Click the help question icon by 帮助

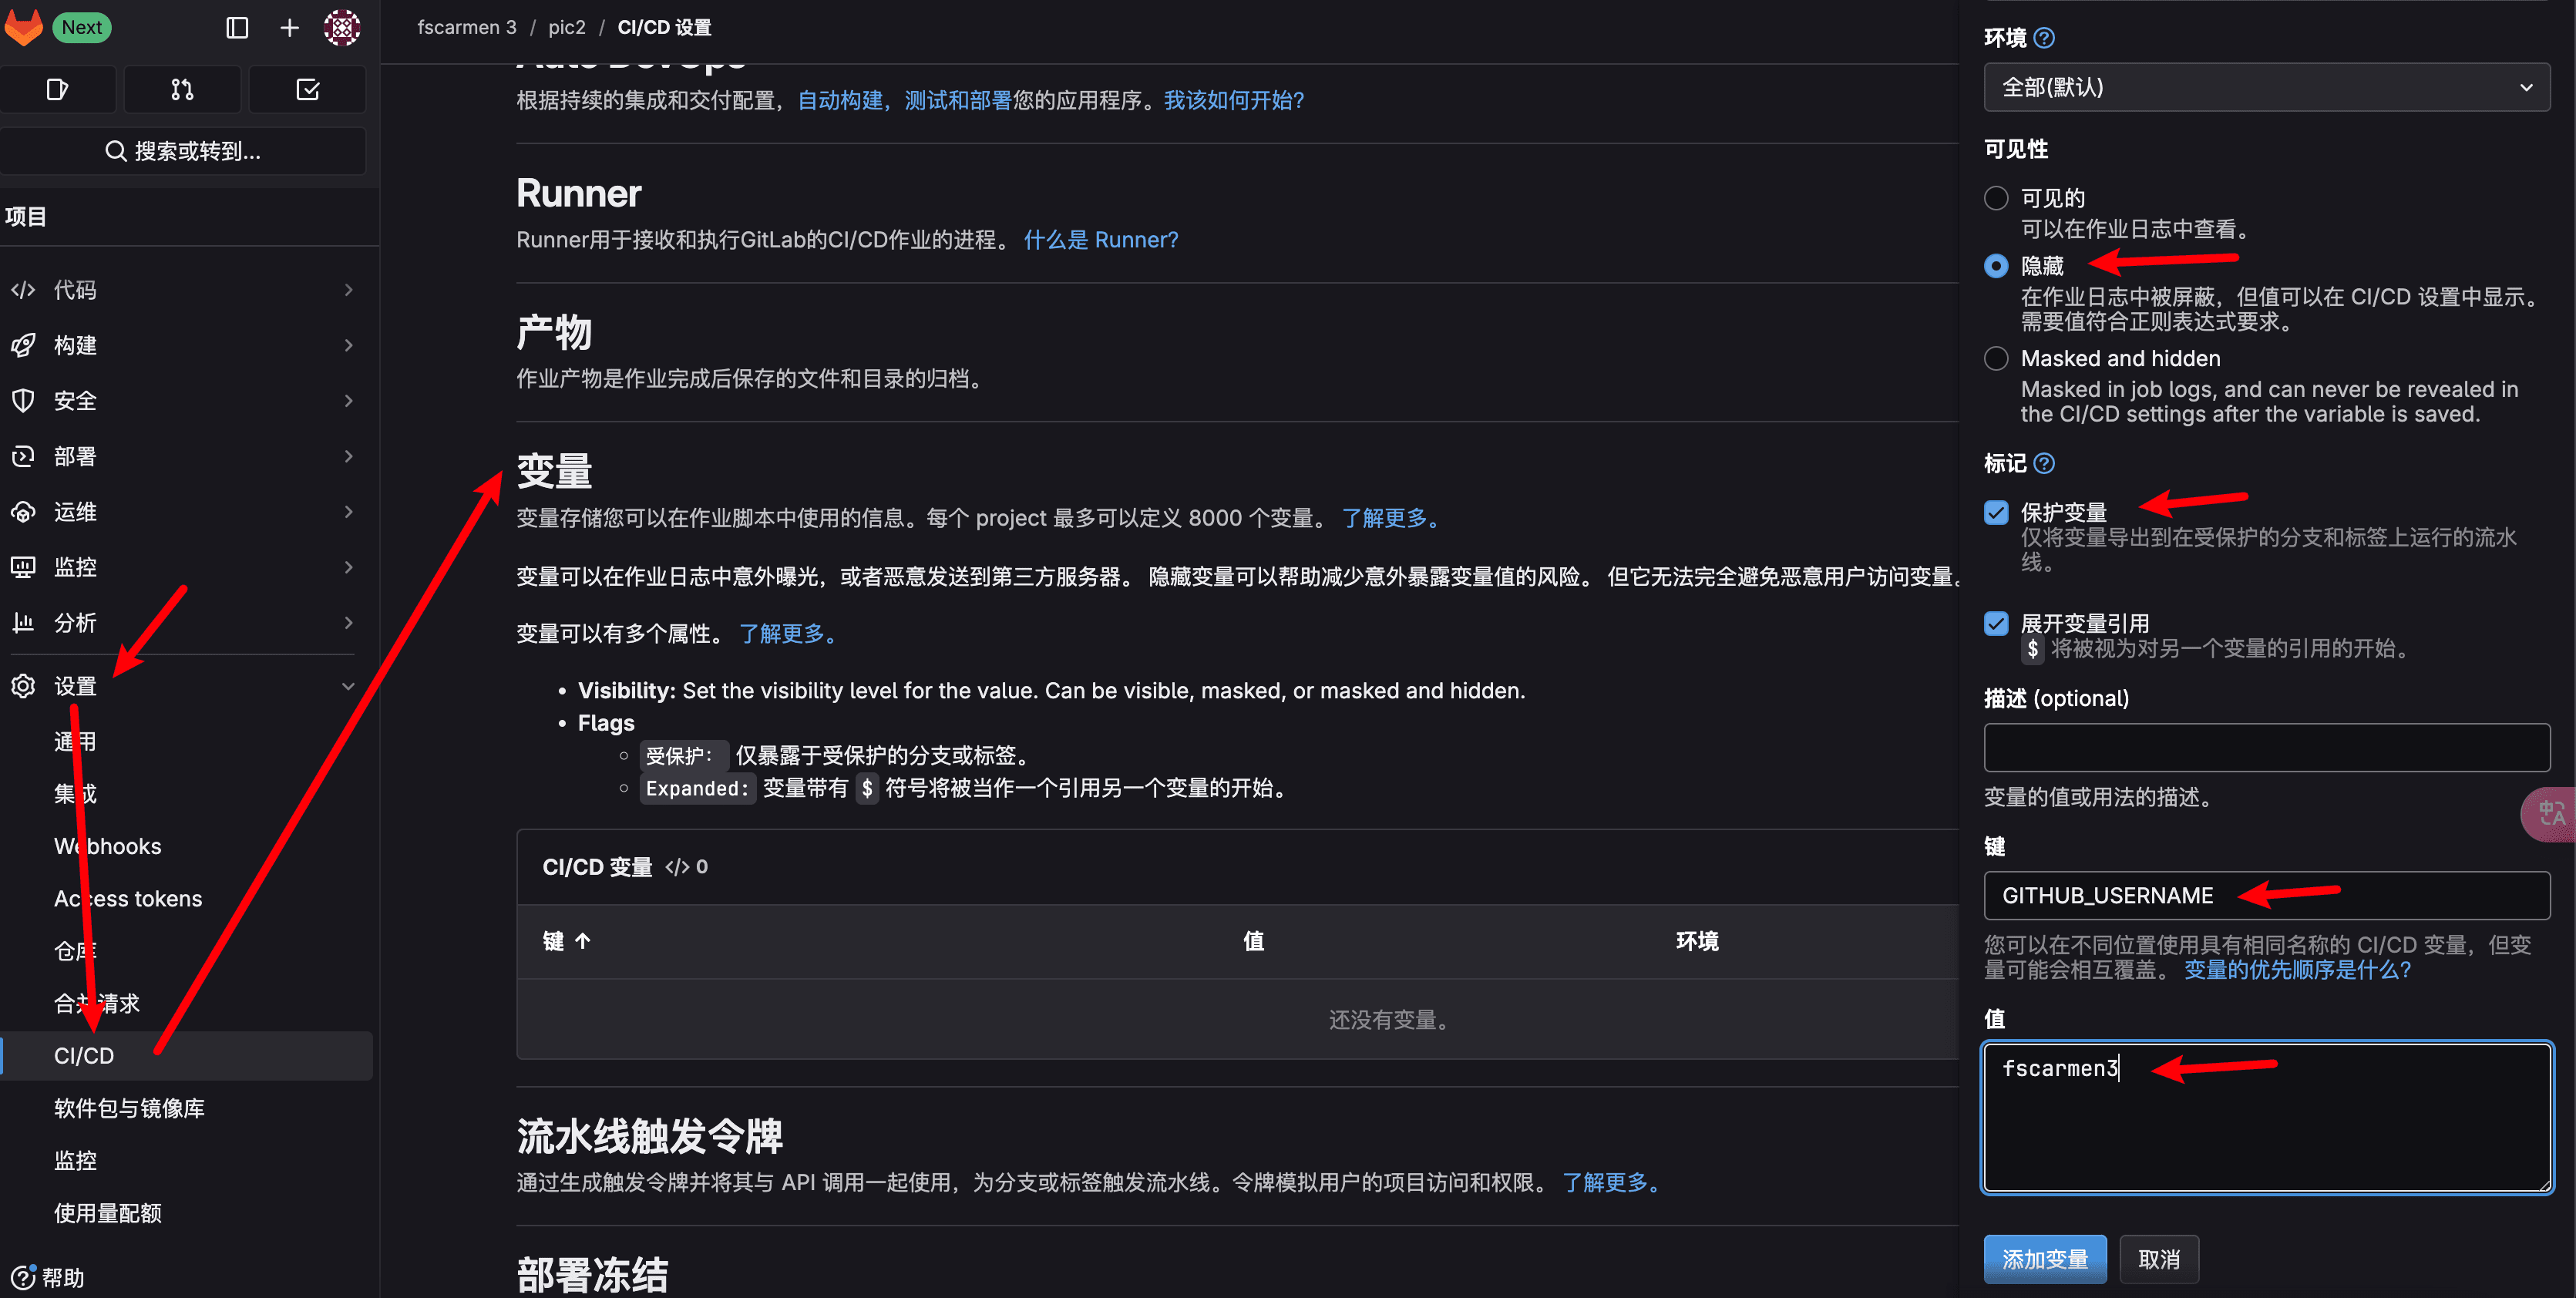(22, 1277)
